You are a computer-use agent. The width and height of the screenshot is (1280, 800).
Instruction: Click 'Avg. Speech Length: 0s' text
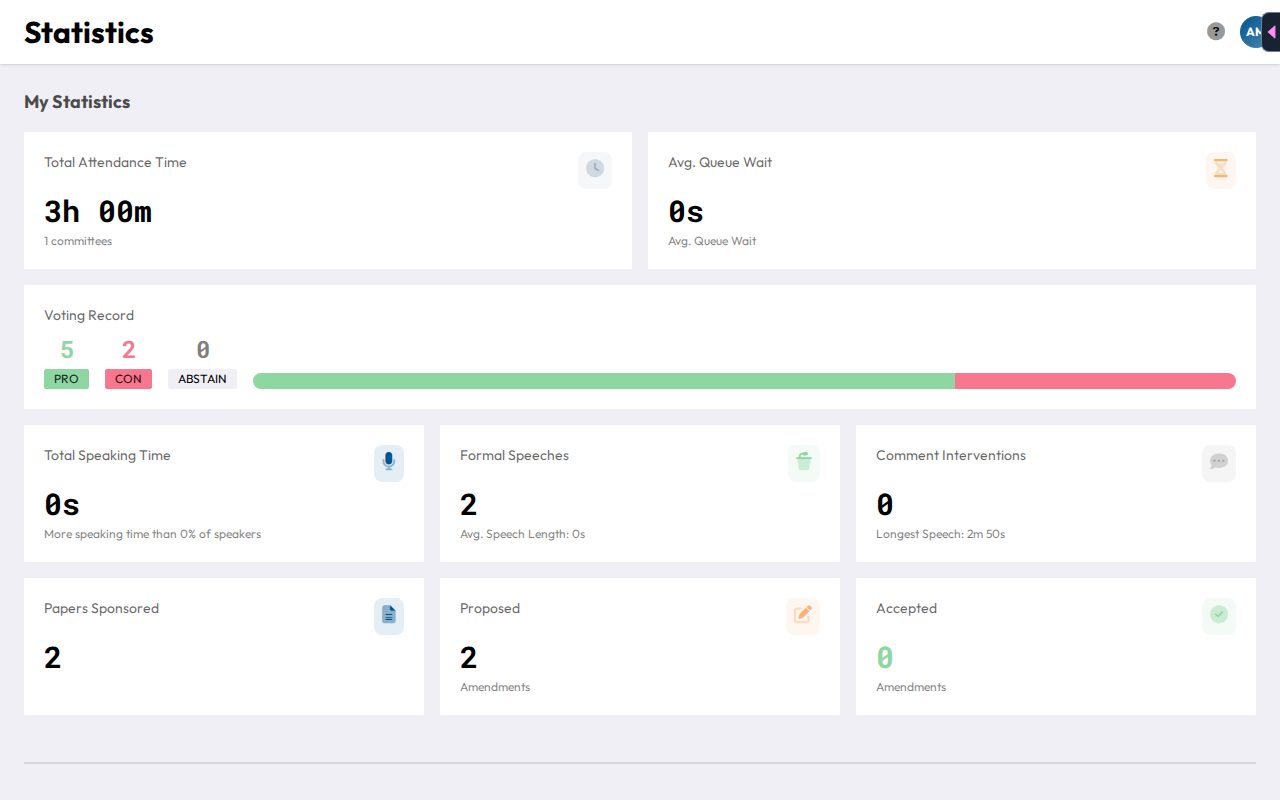tap(522, 534)
